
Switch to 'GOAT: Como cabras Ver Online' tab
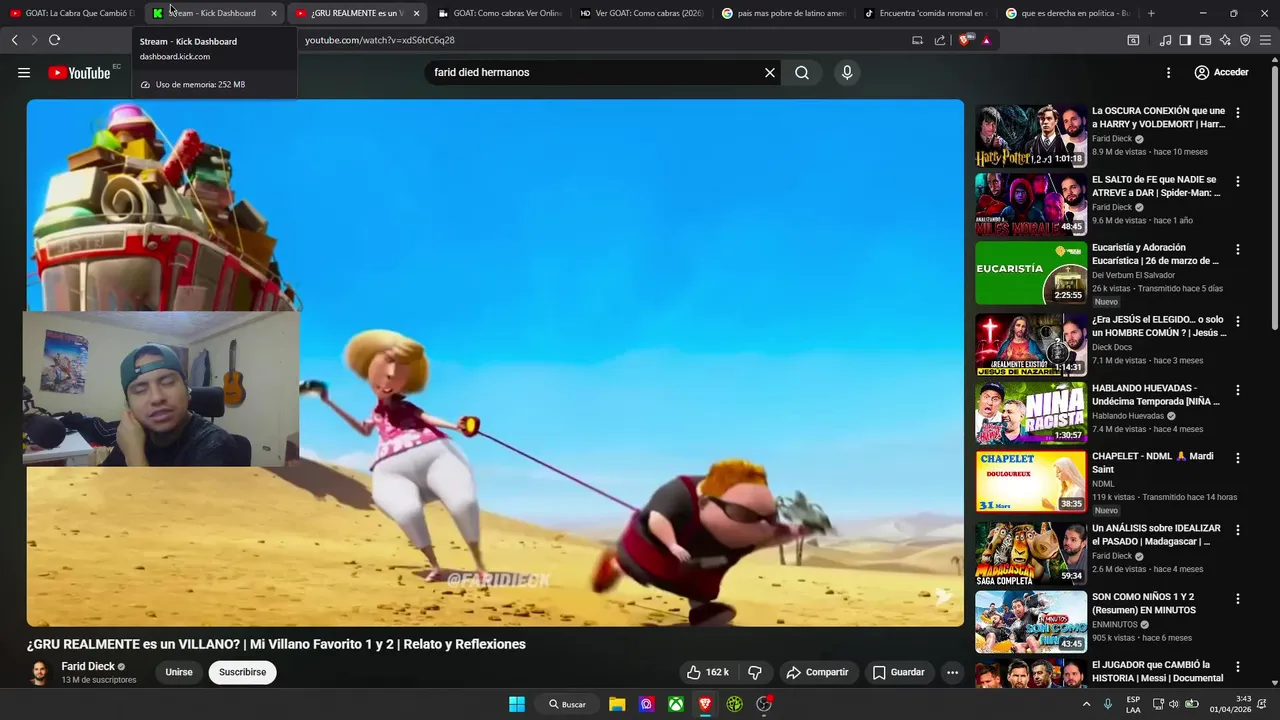(500, 13)
